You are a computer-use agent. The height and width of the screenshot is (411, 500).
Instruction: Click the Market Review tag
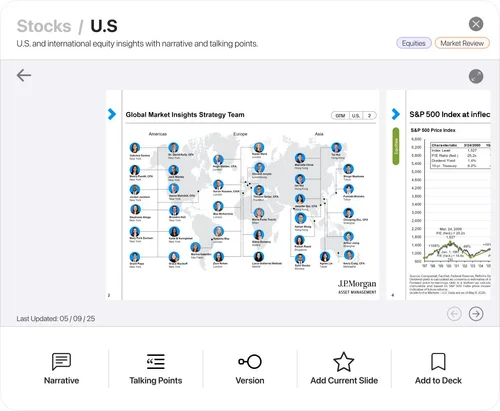point(462,43)
